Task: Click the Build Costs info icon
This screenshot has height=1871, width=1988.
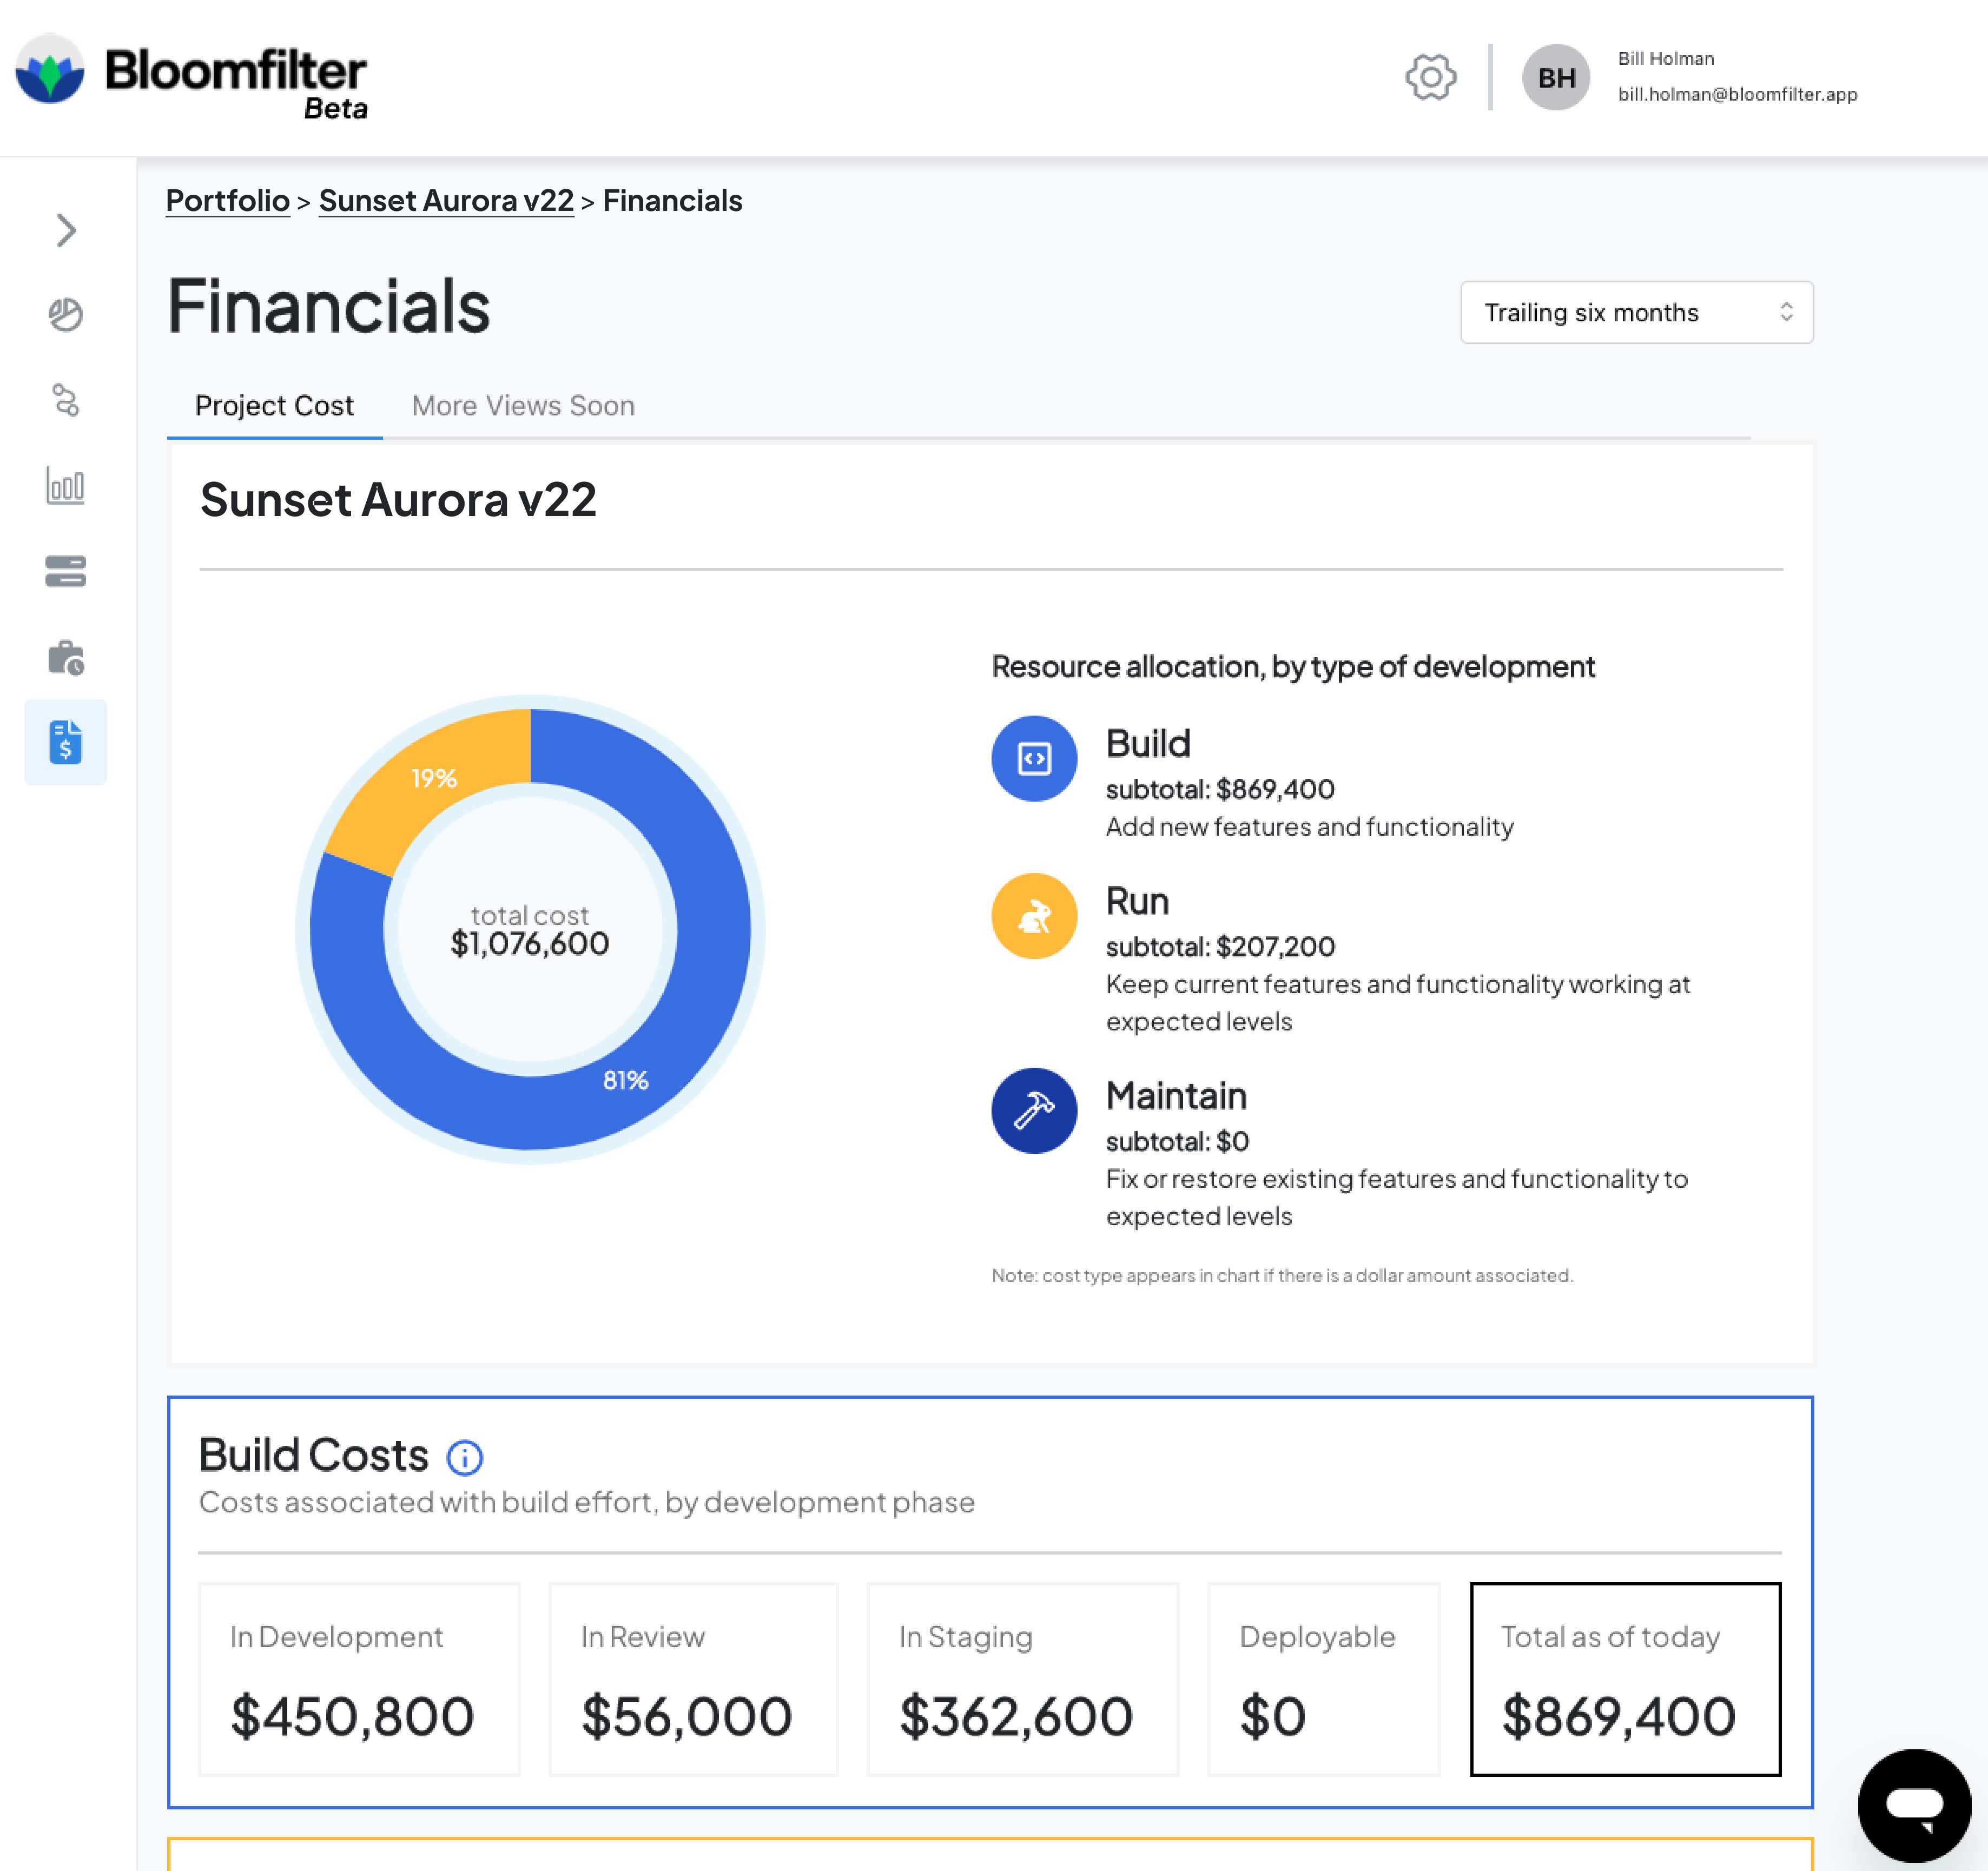Action: (x=464, y=1457)
